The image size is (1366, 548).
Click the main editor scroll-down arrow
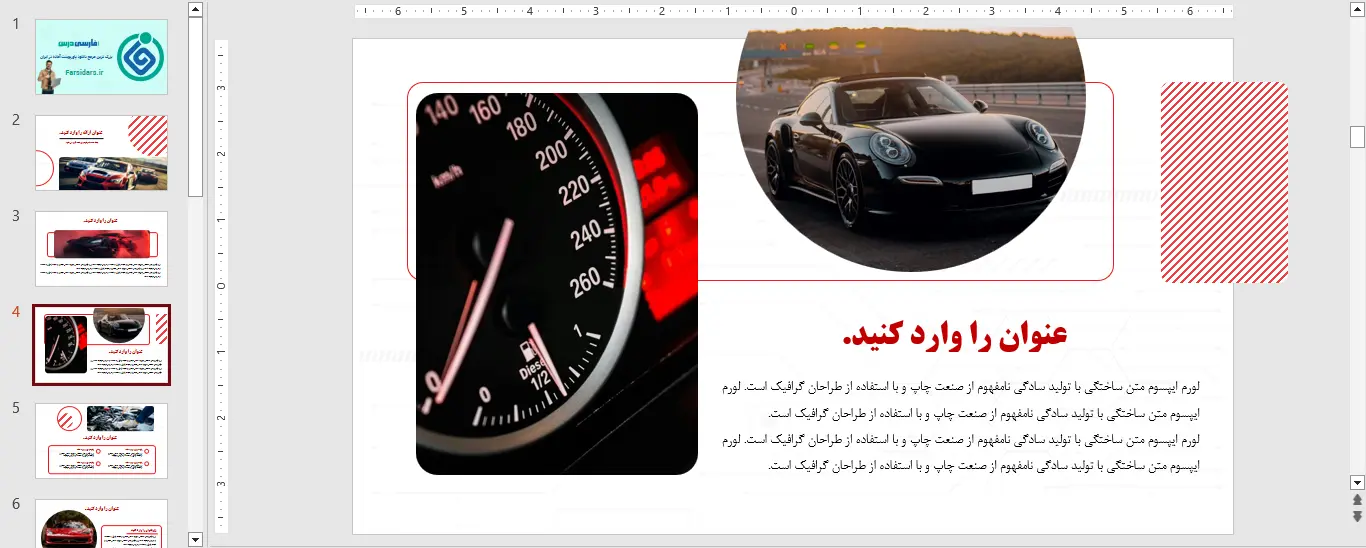[x=1357, y=482]
